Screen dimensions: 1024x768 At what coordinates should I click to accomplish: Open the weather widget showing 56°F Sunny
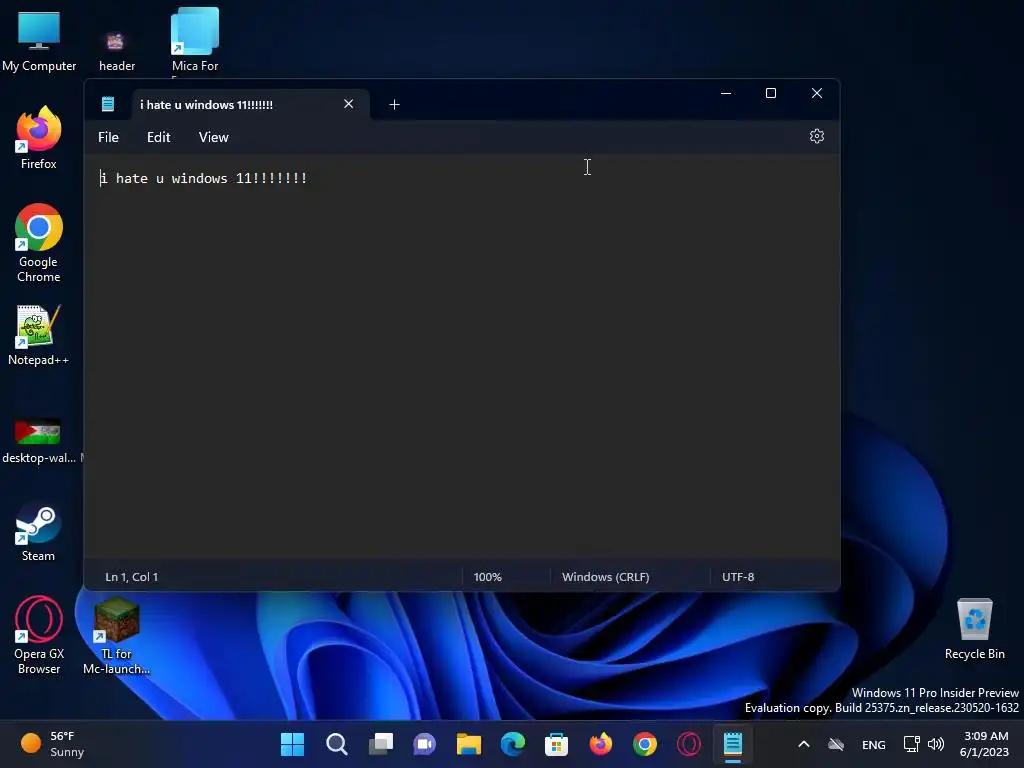pyautogui.click(x=54, y=744)
